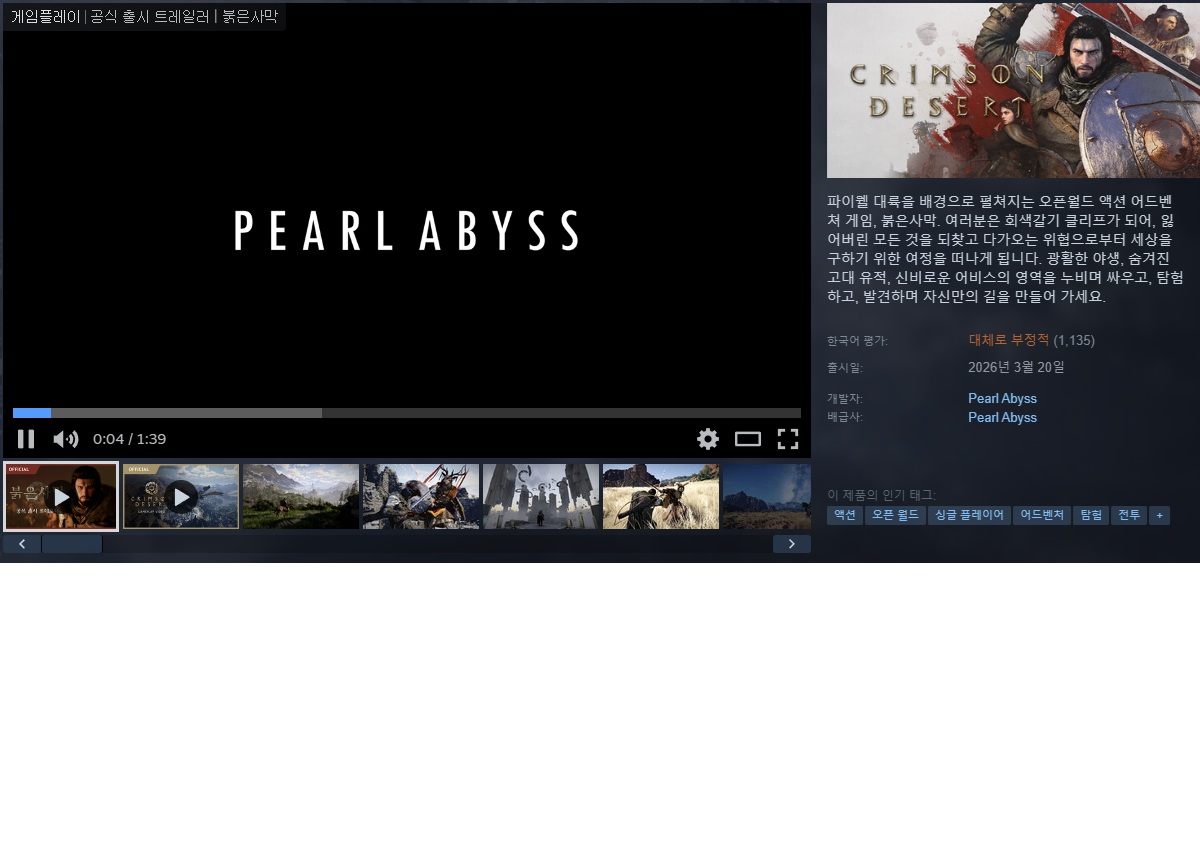Image resolution: width=1200 pixels, height=859 pixels.
Task: Seek within the video progress bar
Action: click(x=407, y=413)
